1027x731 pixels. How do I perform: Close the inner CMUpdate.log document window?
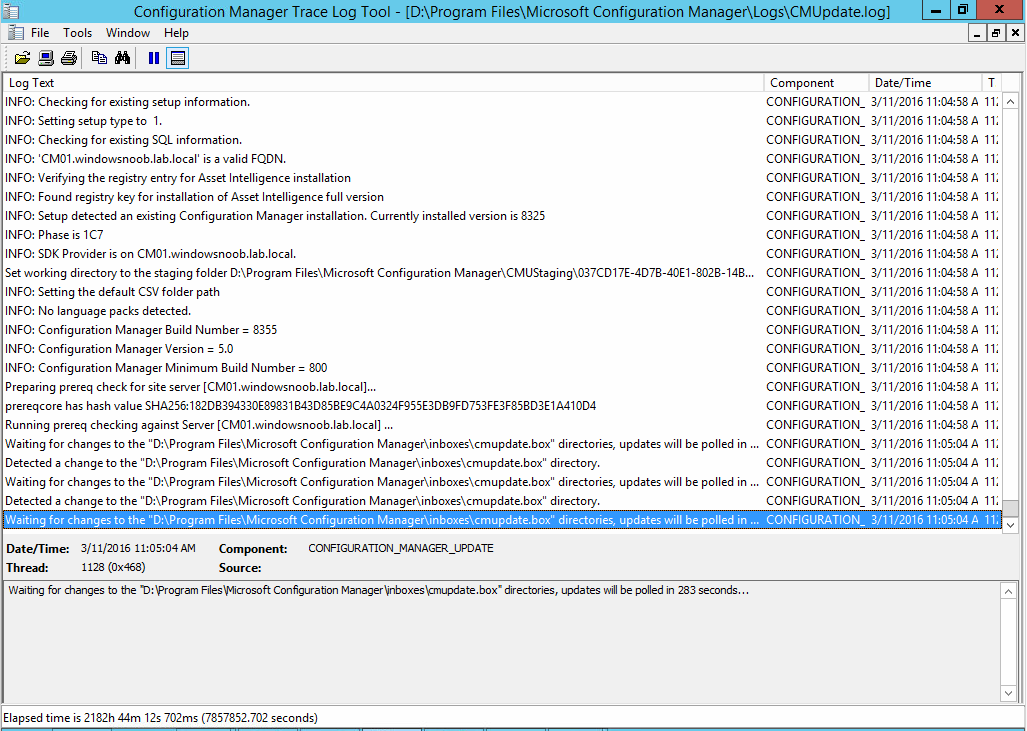point(1015,33)
